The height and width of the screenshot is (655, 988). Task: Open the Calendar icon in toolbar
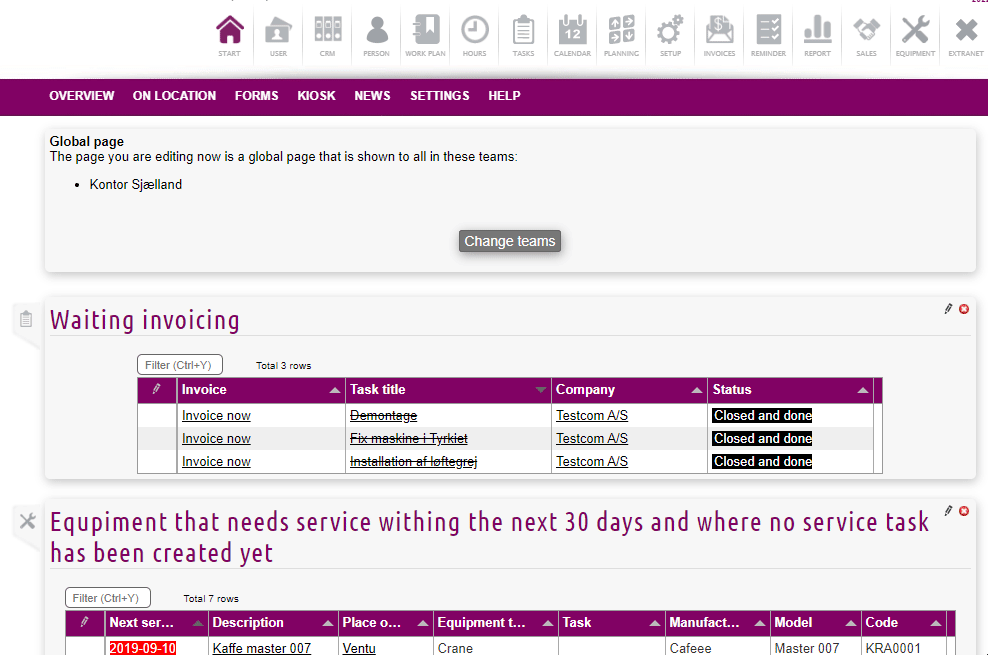pyautogui.click(x=572, y=35)
